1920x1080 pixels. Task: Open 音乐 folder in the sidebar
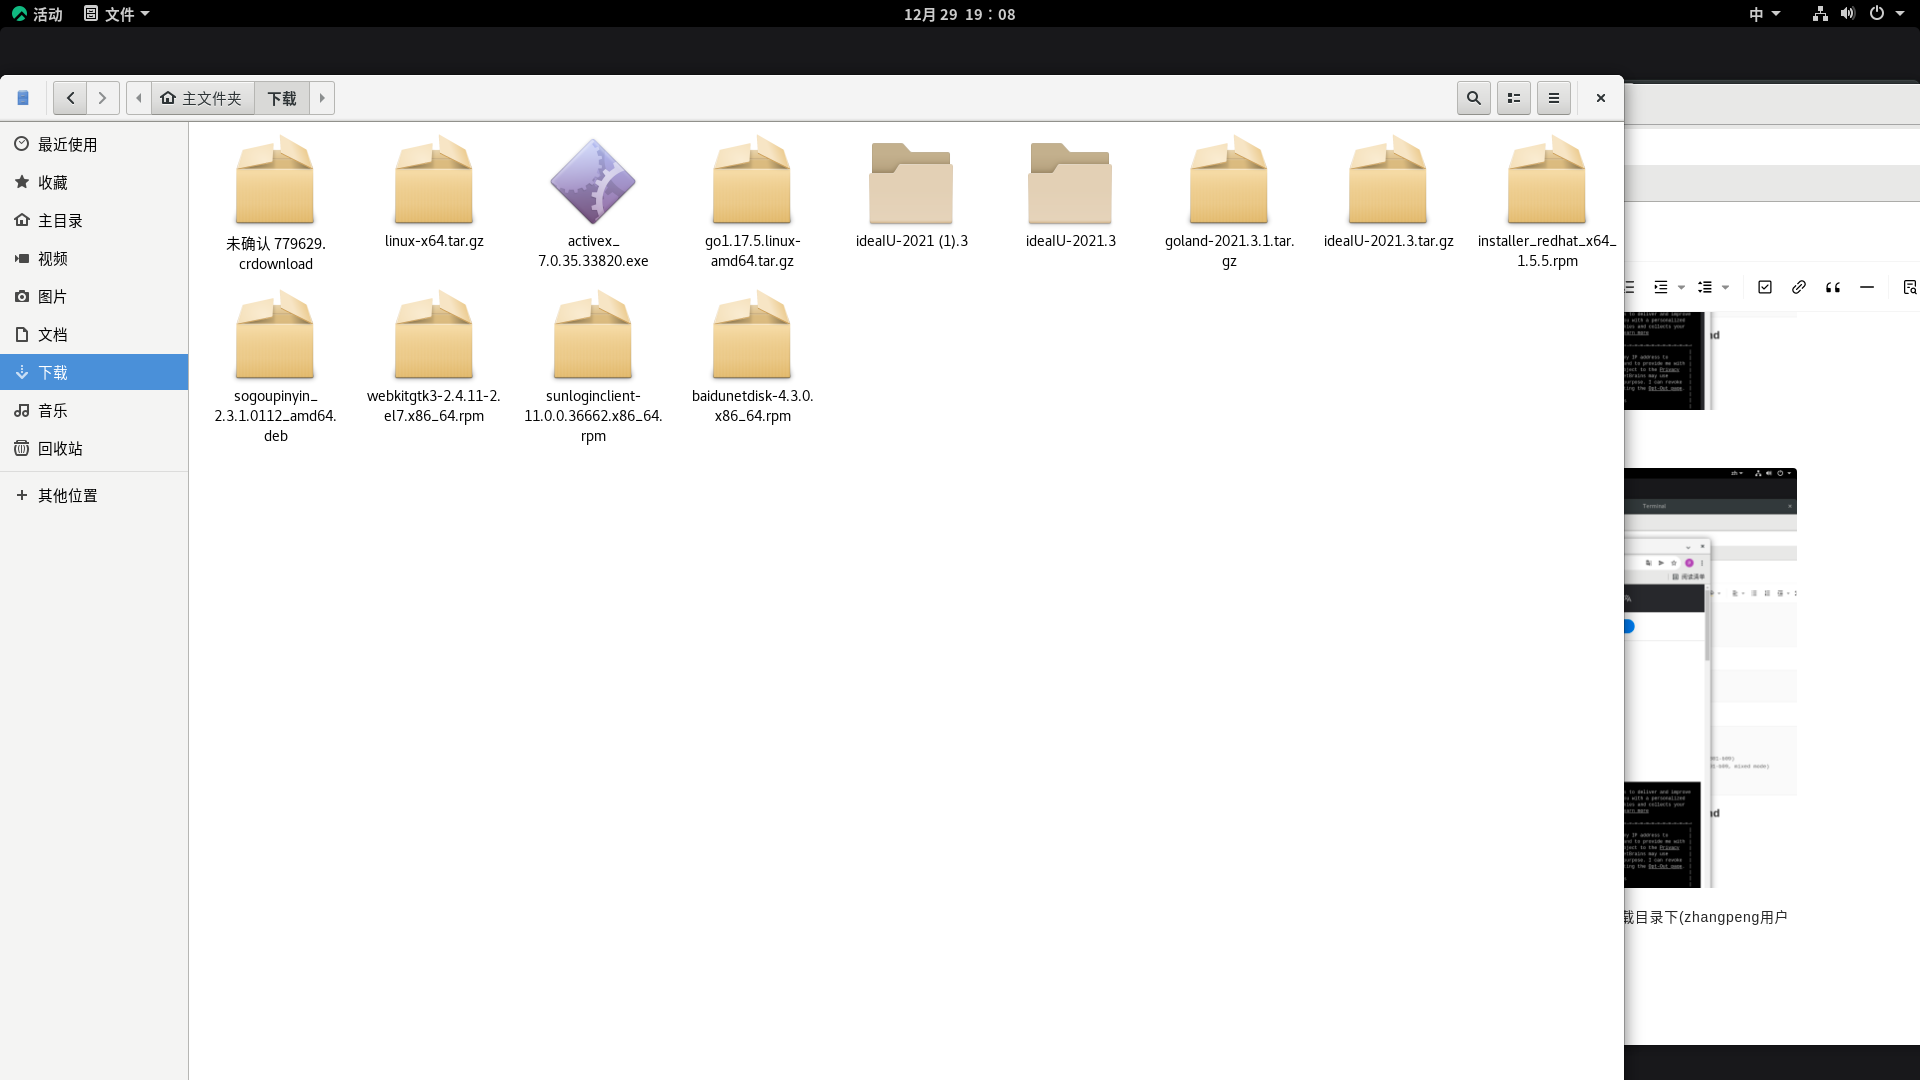[94, 410]
